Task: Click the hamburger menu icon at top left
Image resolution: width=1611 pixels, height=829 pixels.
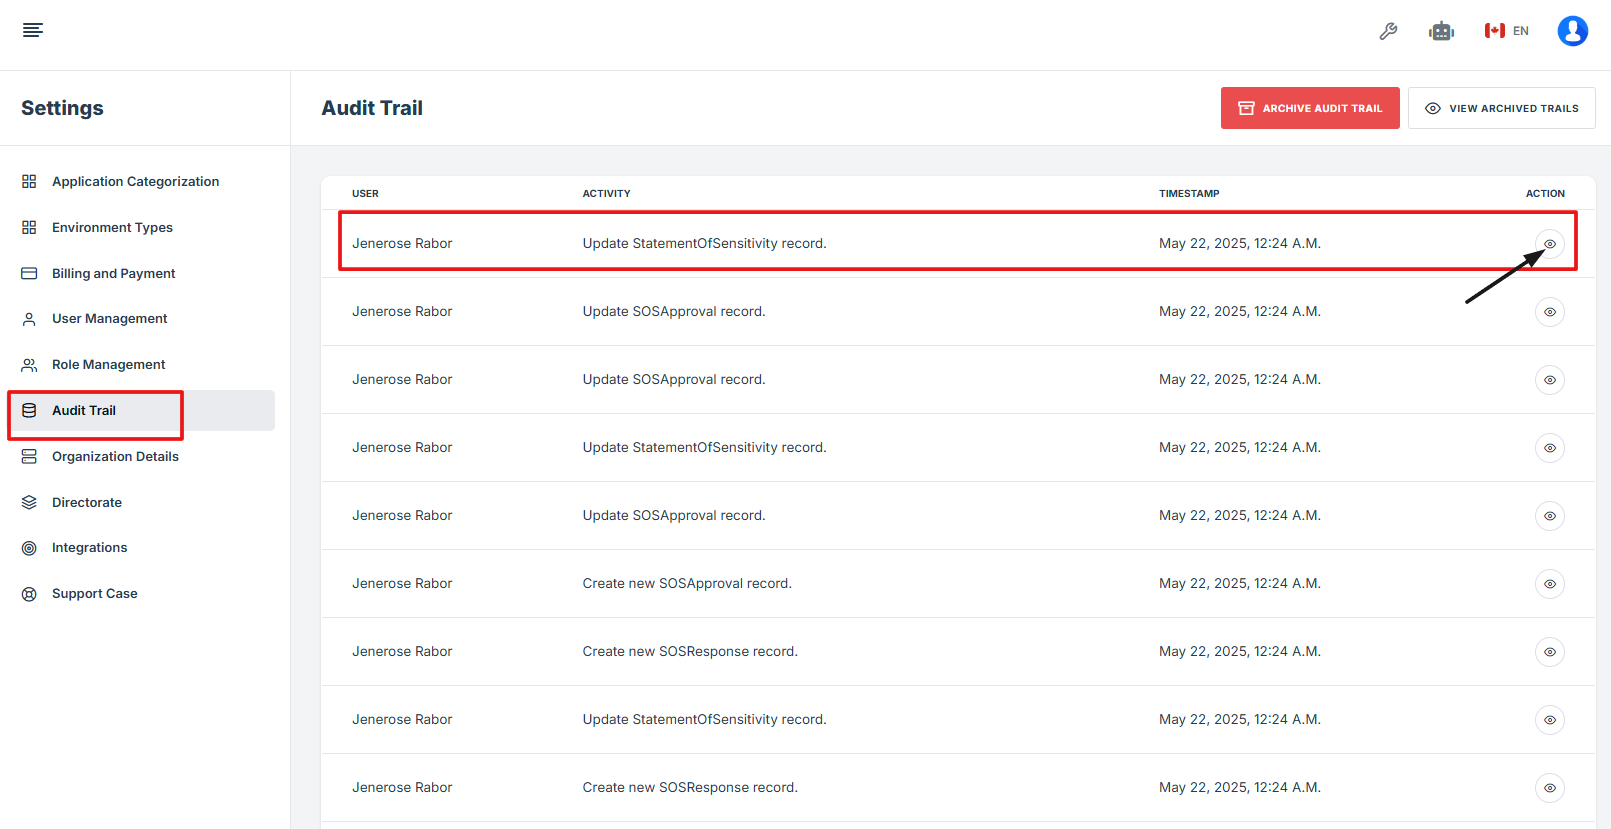Action: [x=33, y=30]
